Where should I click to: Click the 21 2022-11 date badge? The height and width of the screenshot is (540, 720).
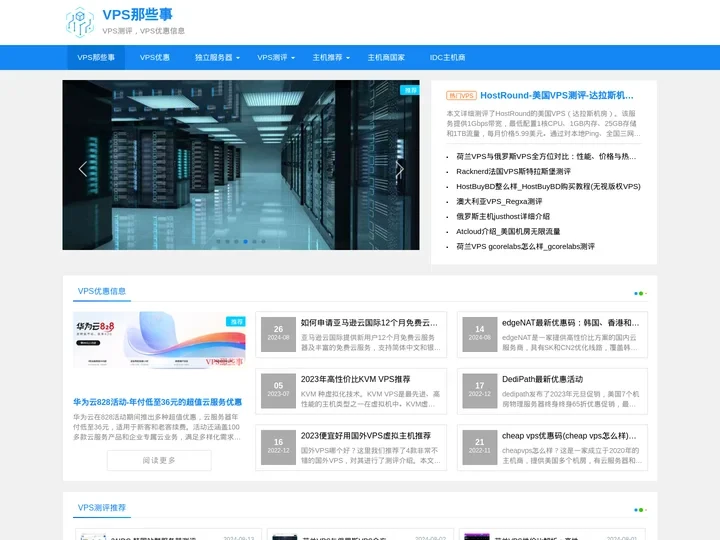479,447
